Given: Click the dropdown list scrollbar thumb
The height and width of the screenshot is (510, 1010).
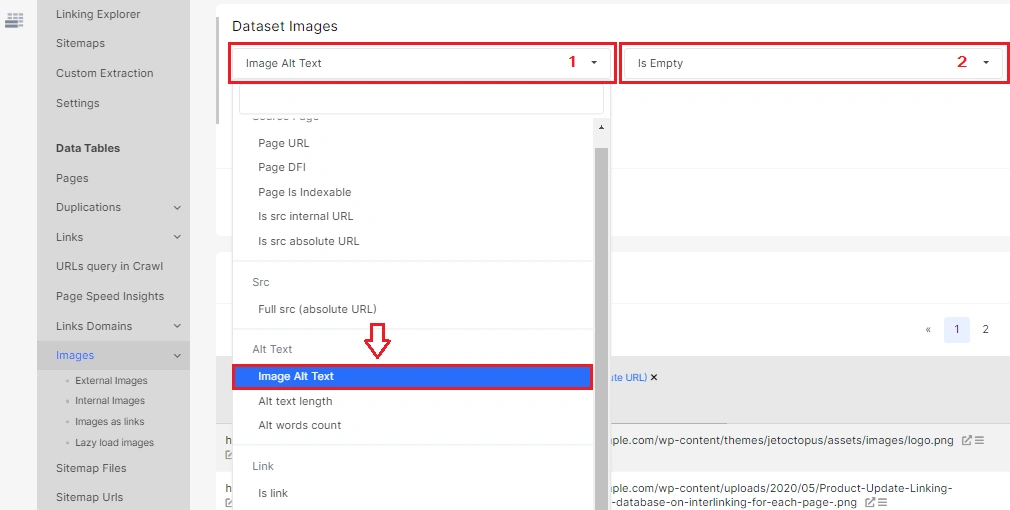Looking at the screenshot, I should (x=601, y=328).
